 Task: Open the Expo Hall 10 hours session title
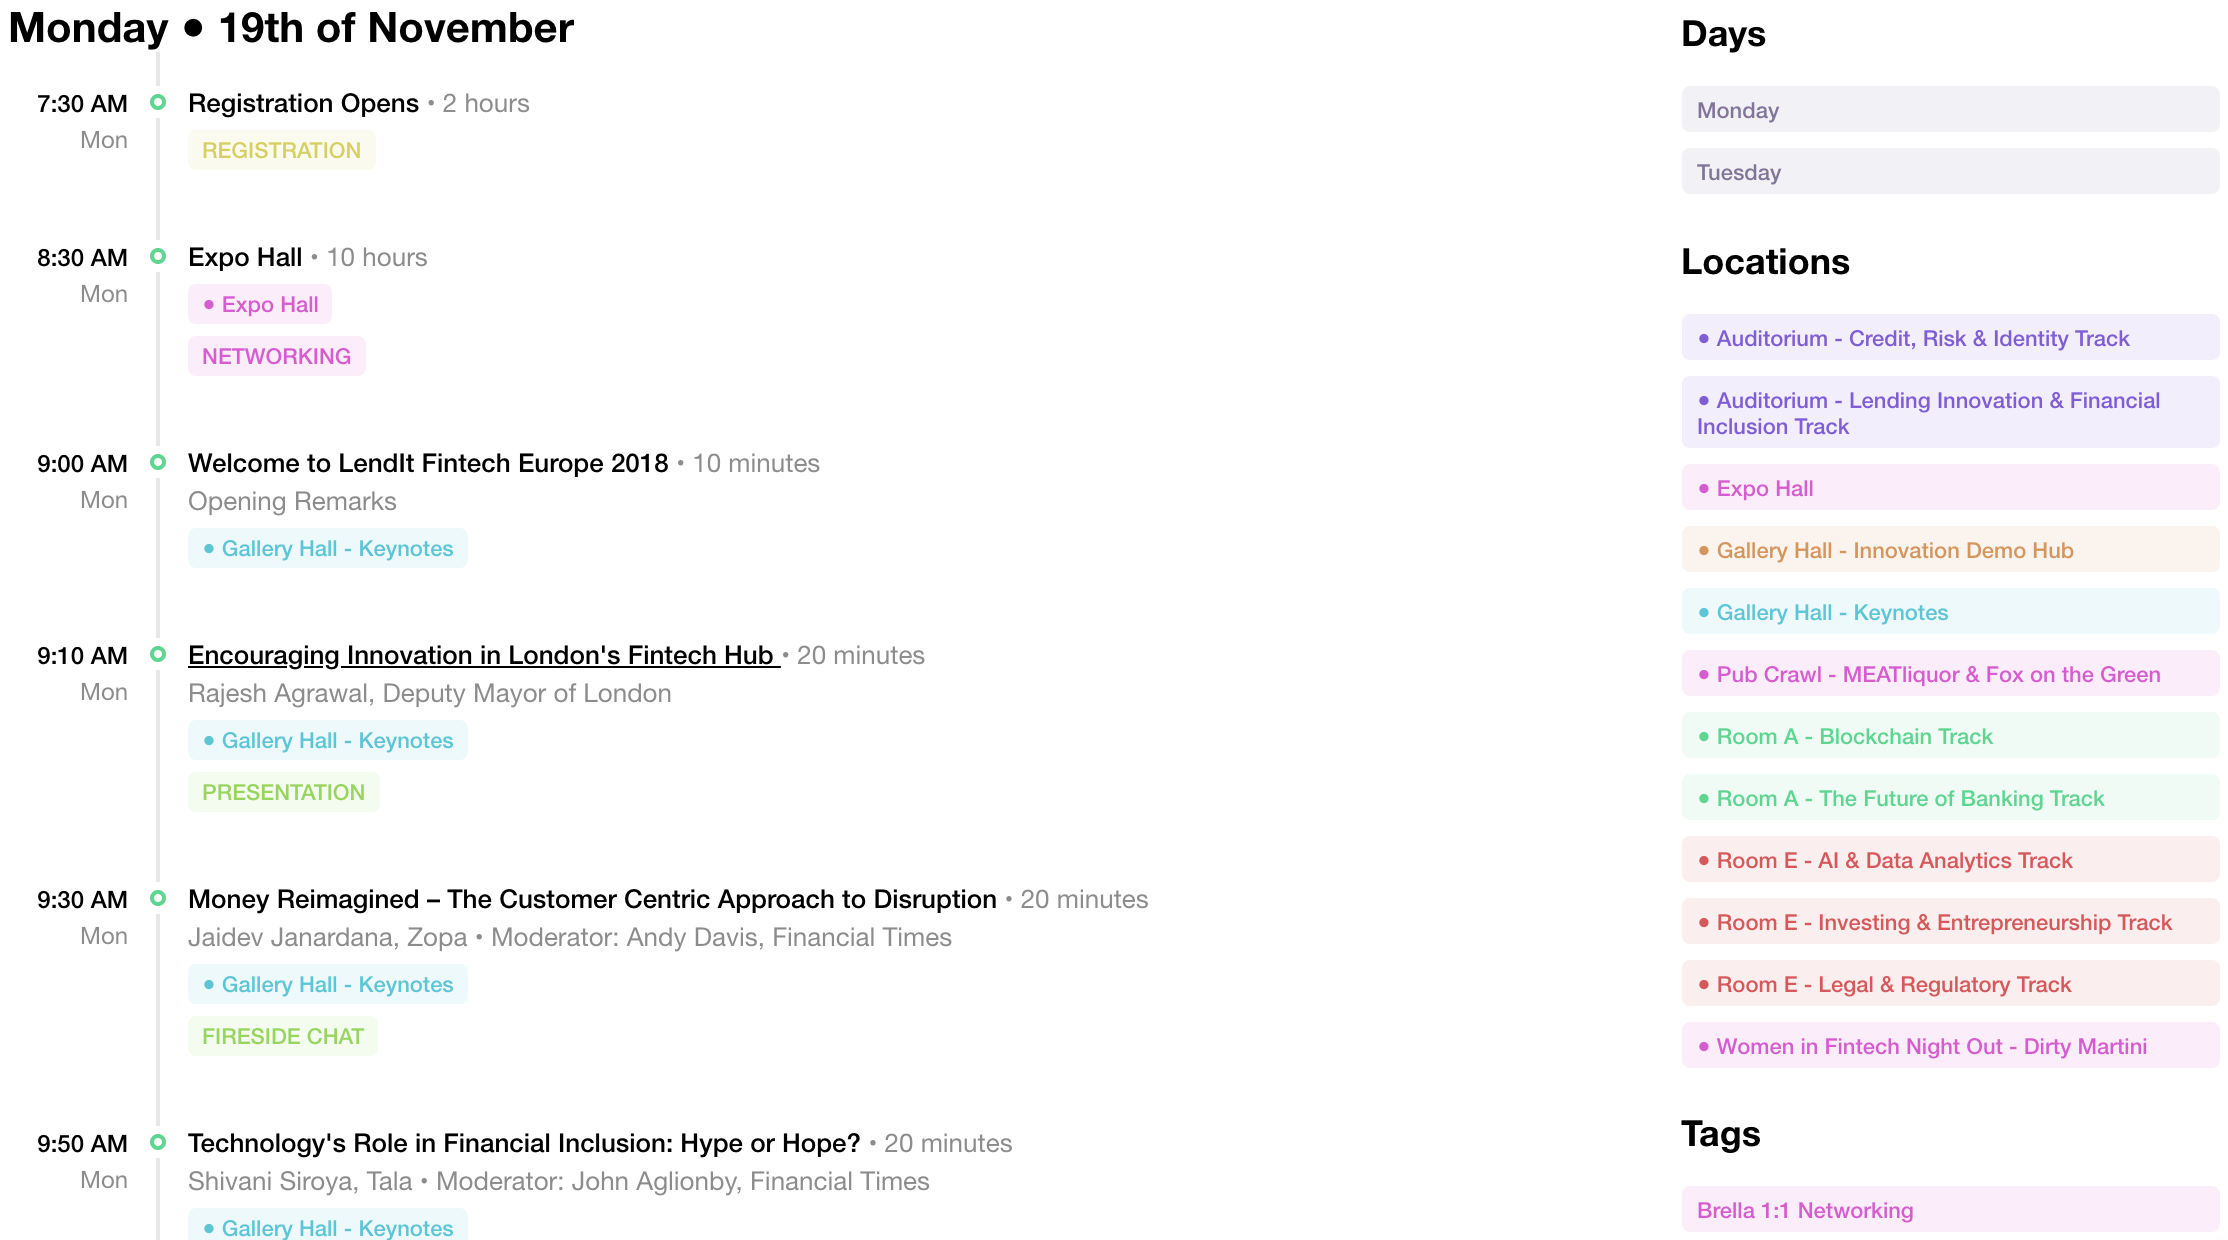tap(245, 257)
